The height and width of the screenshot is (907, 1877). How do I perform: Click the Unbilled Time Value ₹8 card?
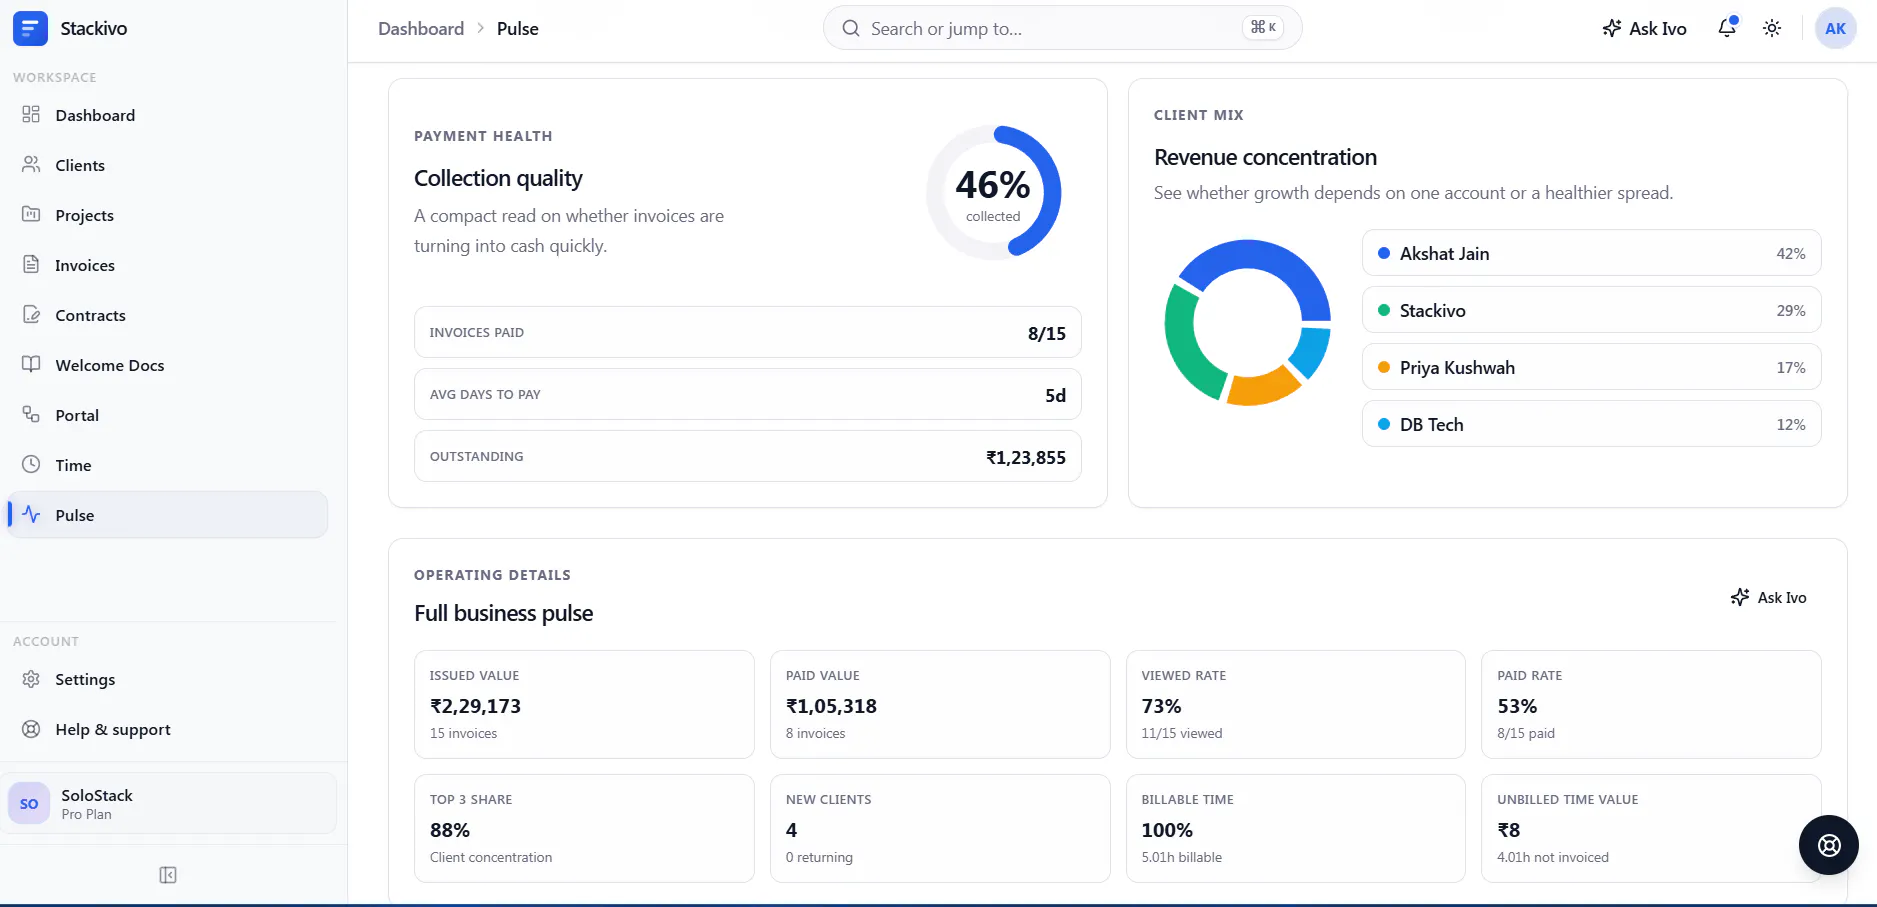pyautogui.click(x=1651, y=828)
